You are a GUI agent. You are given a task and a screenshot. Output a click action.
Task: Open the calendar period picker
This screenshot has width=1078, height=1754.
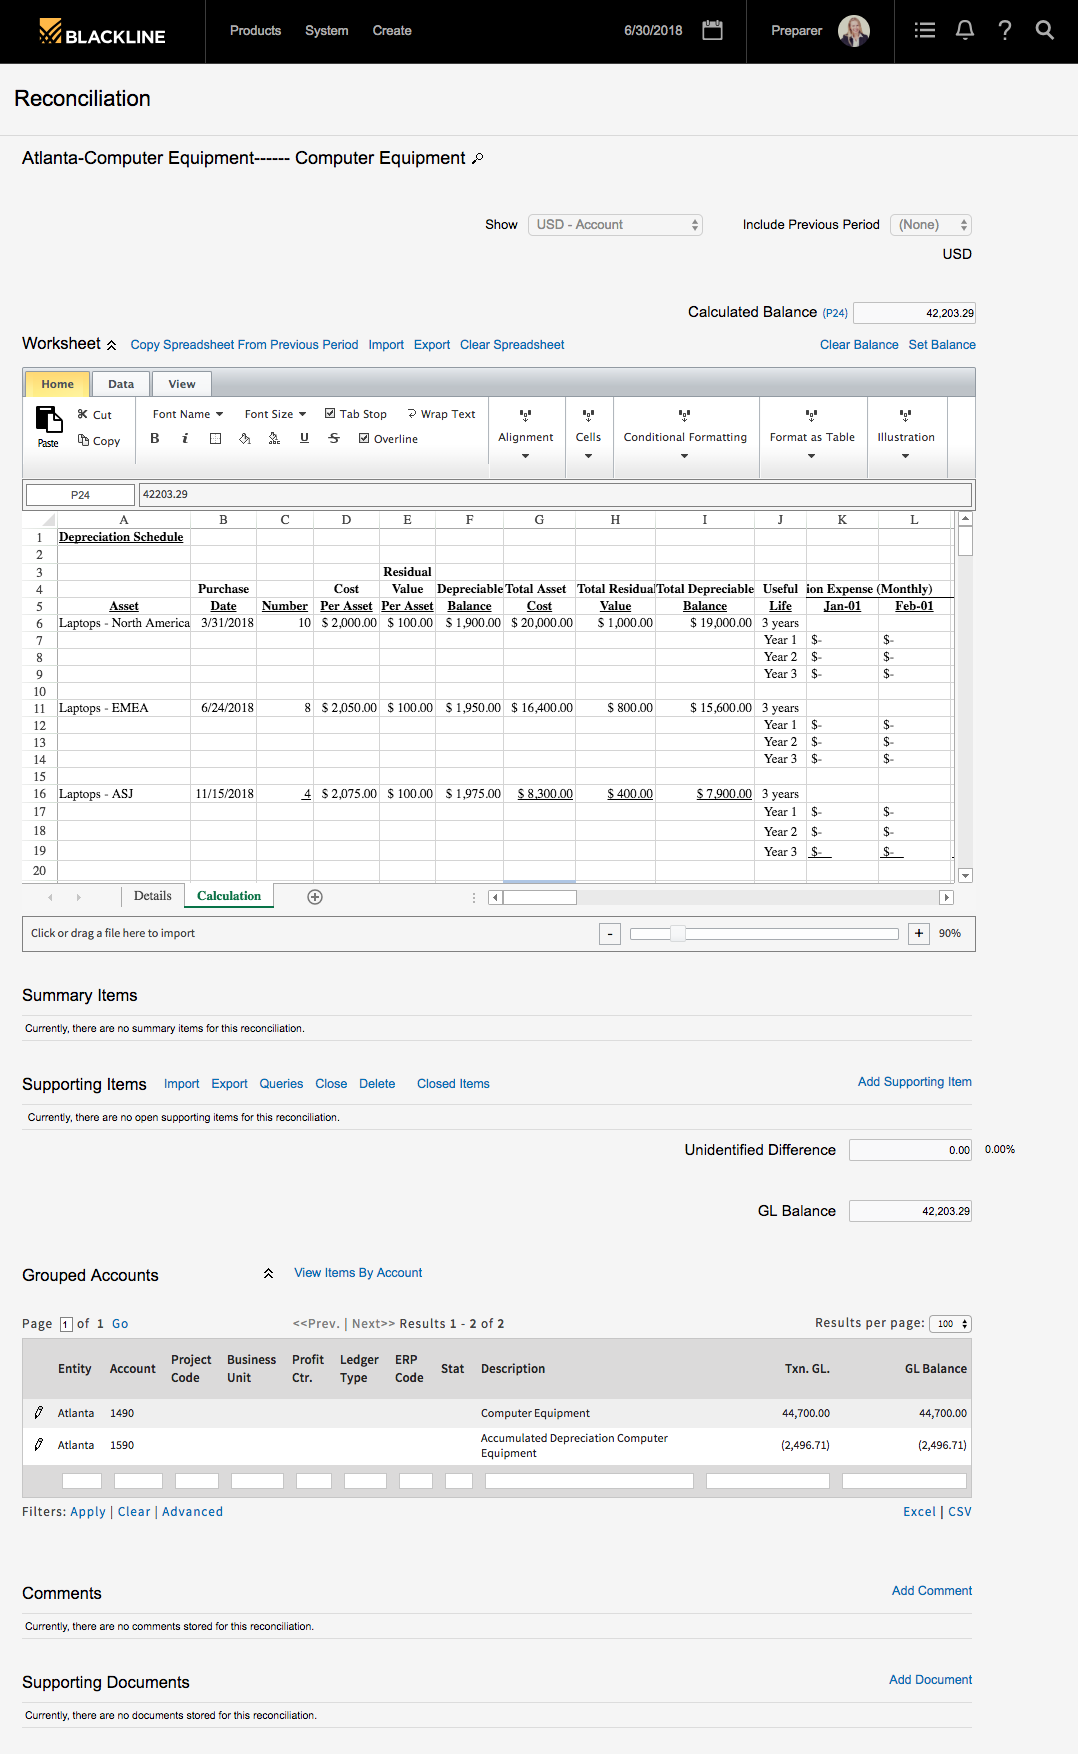coord(712,30)
